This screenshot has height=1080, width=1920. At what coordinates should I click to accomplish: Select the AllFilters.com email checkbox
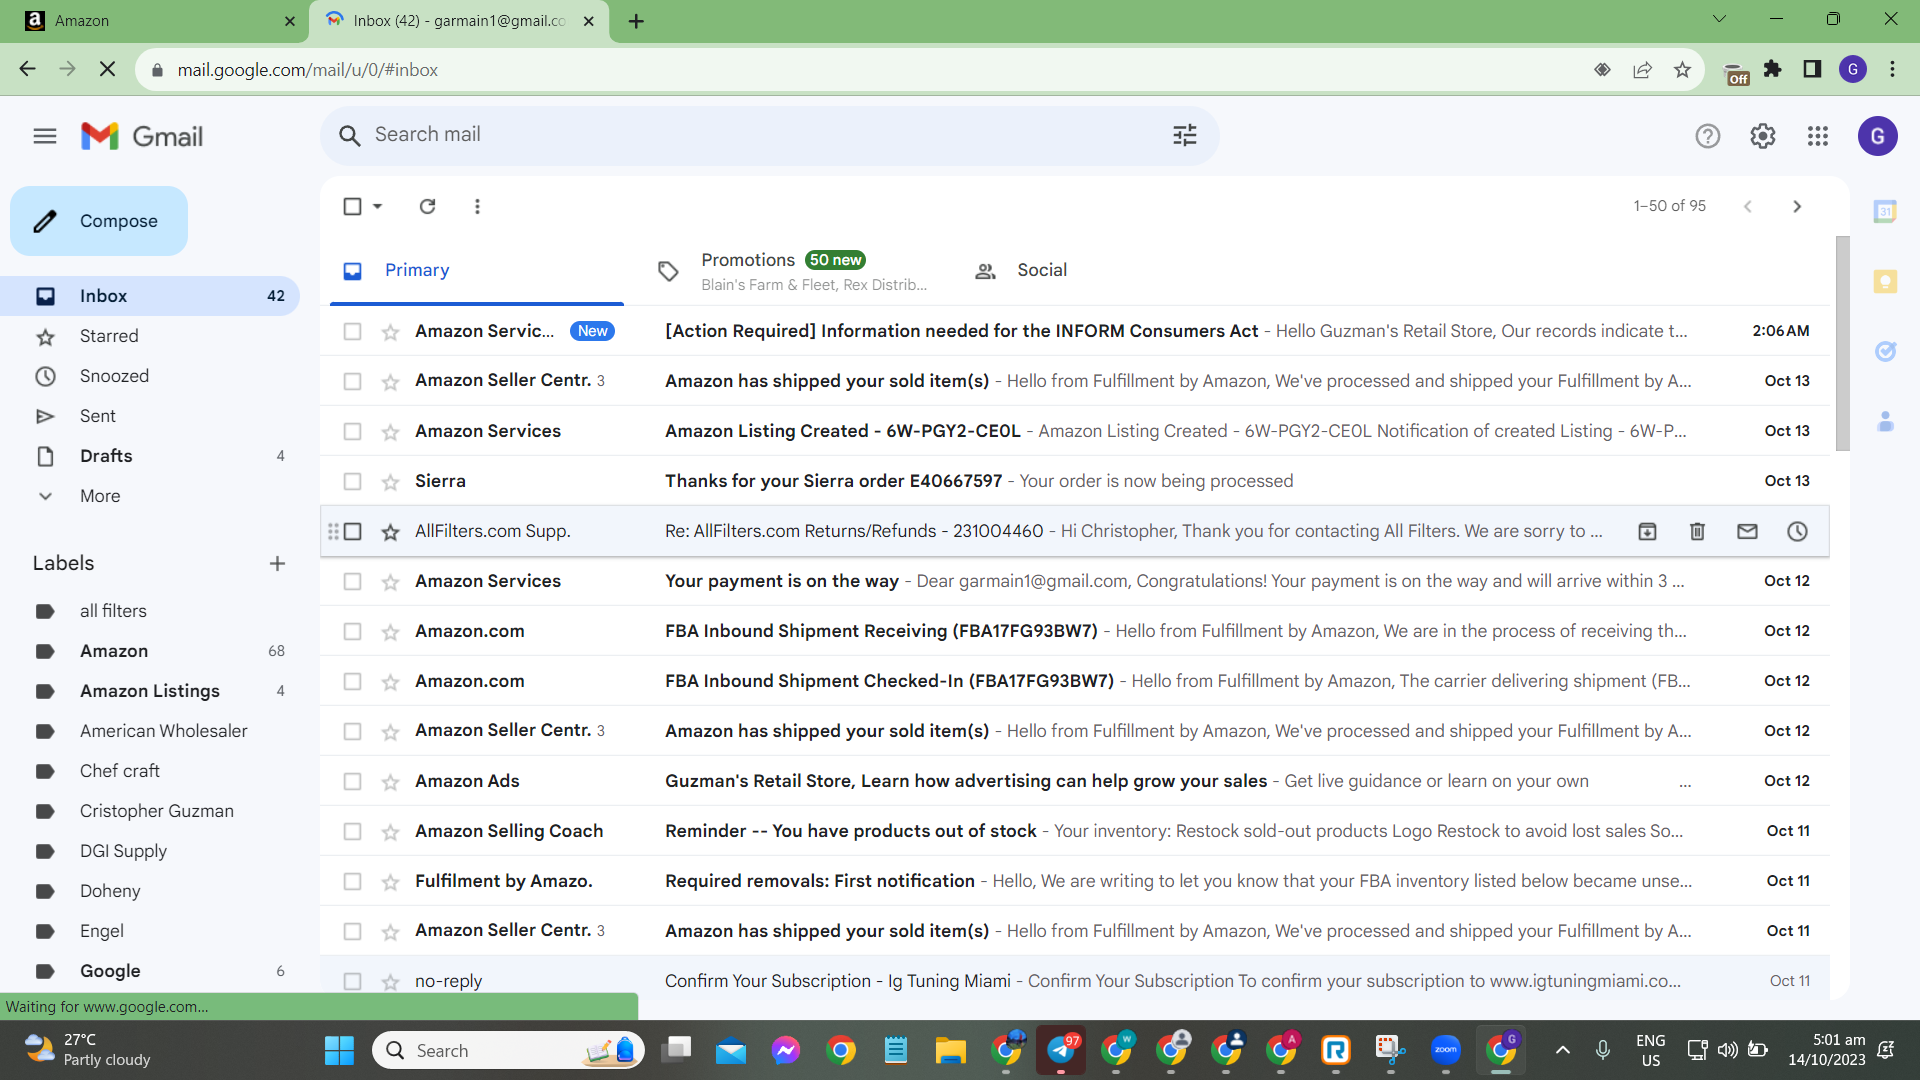tap(352, 531)
